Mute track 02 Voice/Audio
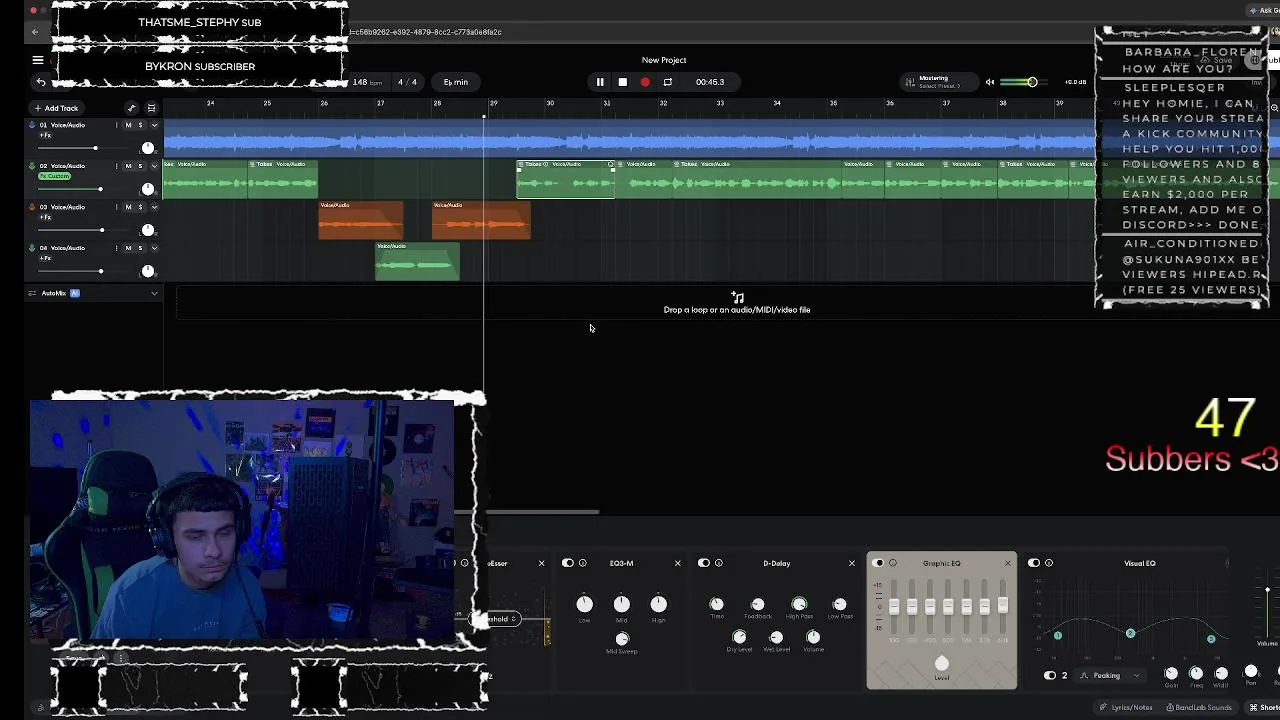The height and width of the screenshot is (720, 1280). pos(128,166)
